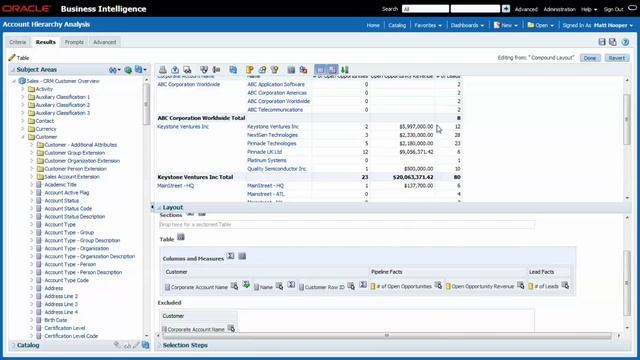
Task: Click the rightmost blue icon in Catalog pane header
Action: [x=145, y=345]
